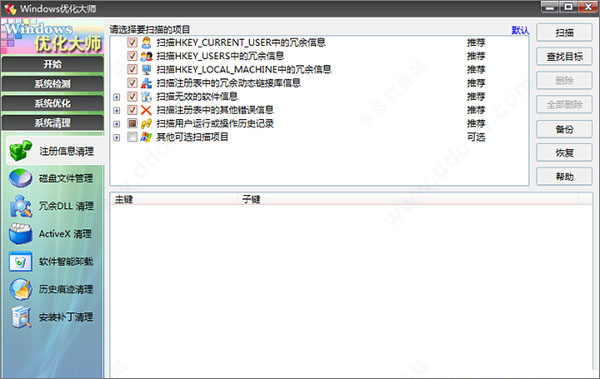The image size is (600, 379).
Task: Click the software icon of the 扫描无效的软件信息 row
Action: [x=146, y=96]
